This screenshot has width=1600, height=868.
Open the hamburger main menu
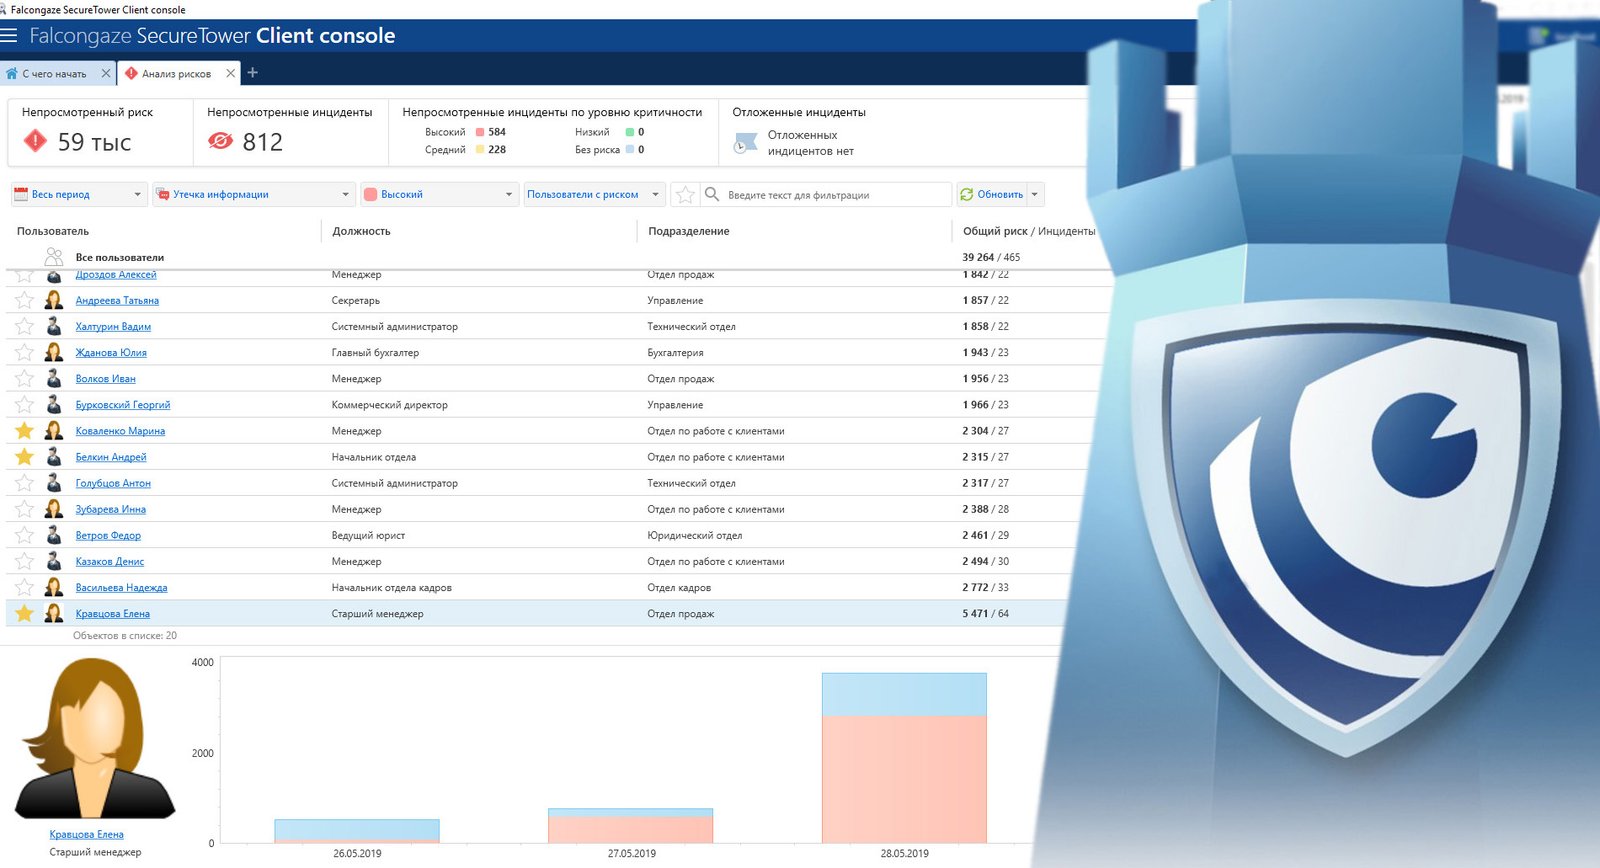point(9,35)
